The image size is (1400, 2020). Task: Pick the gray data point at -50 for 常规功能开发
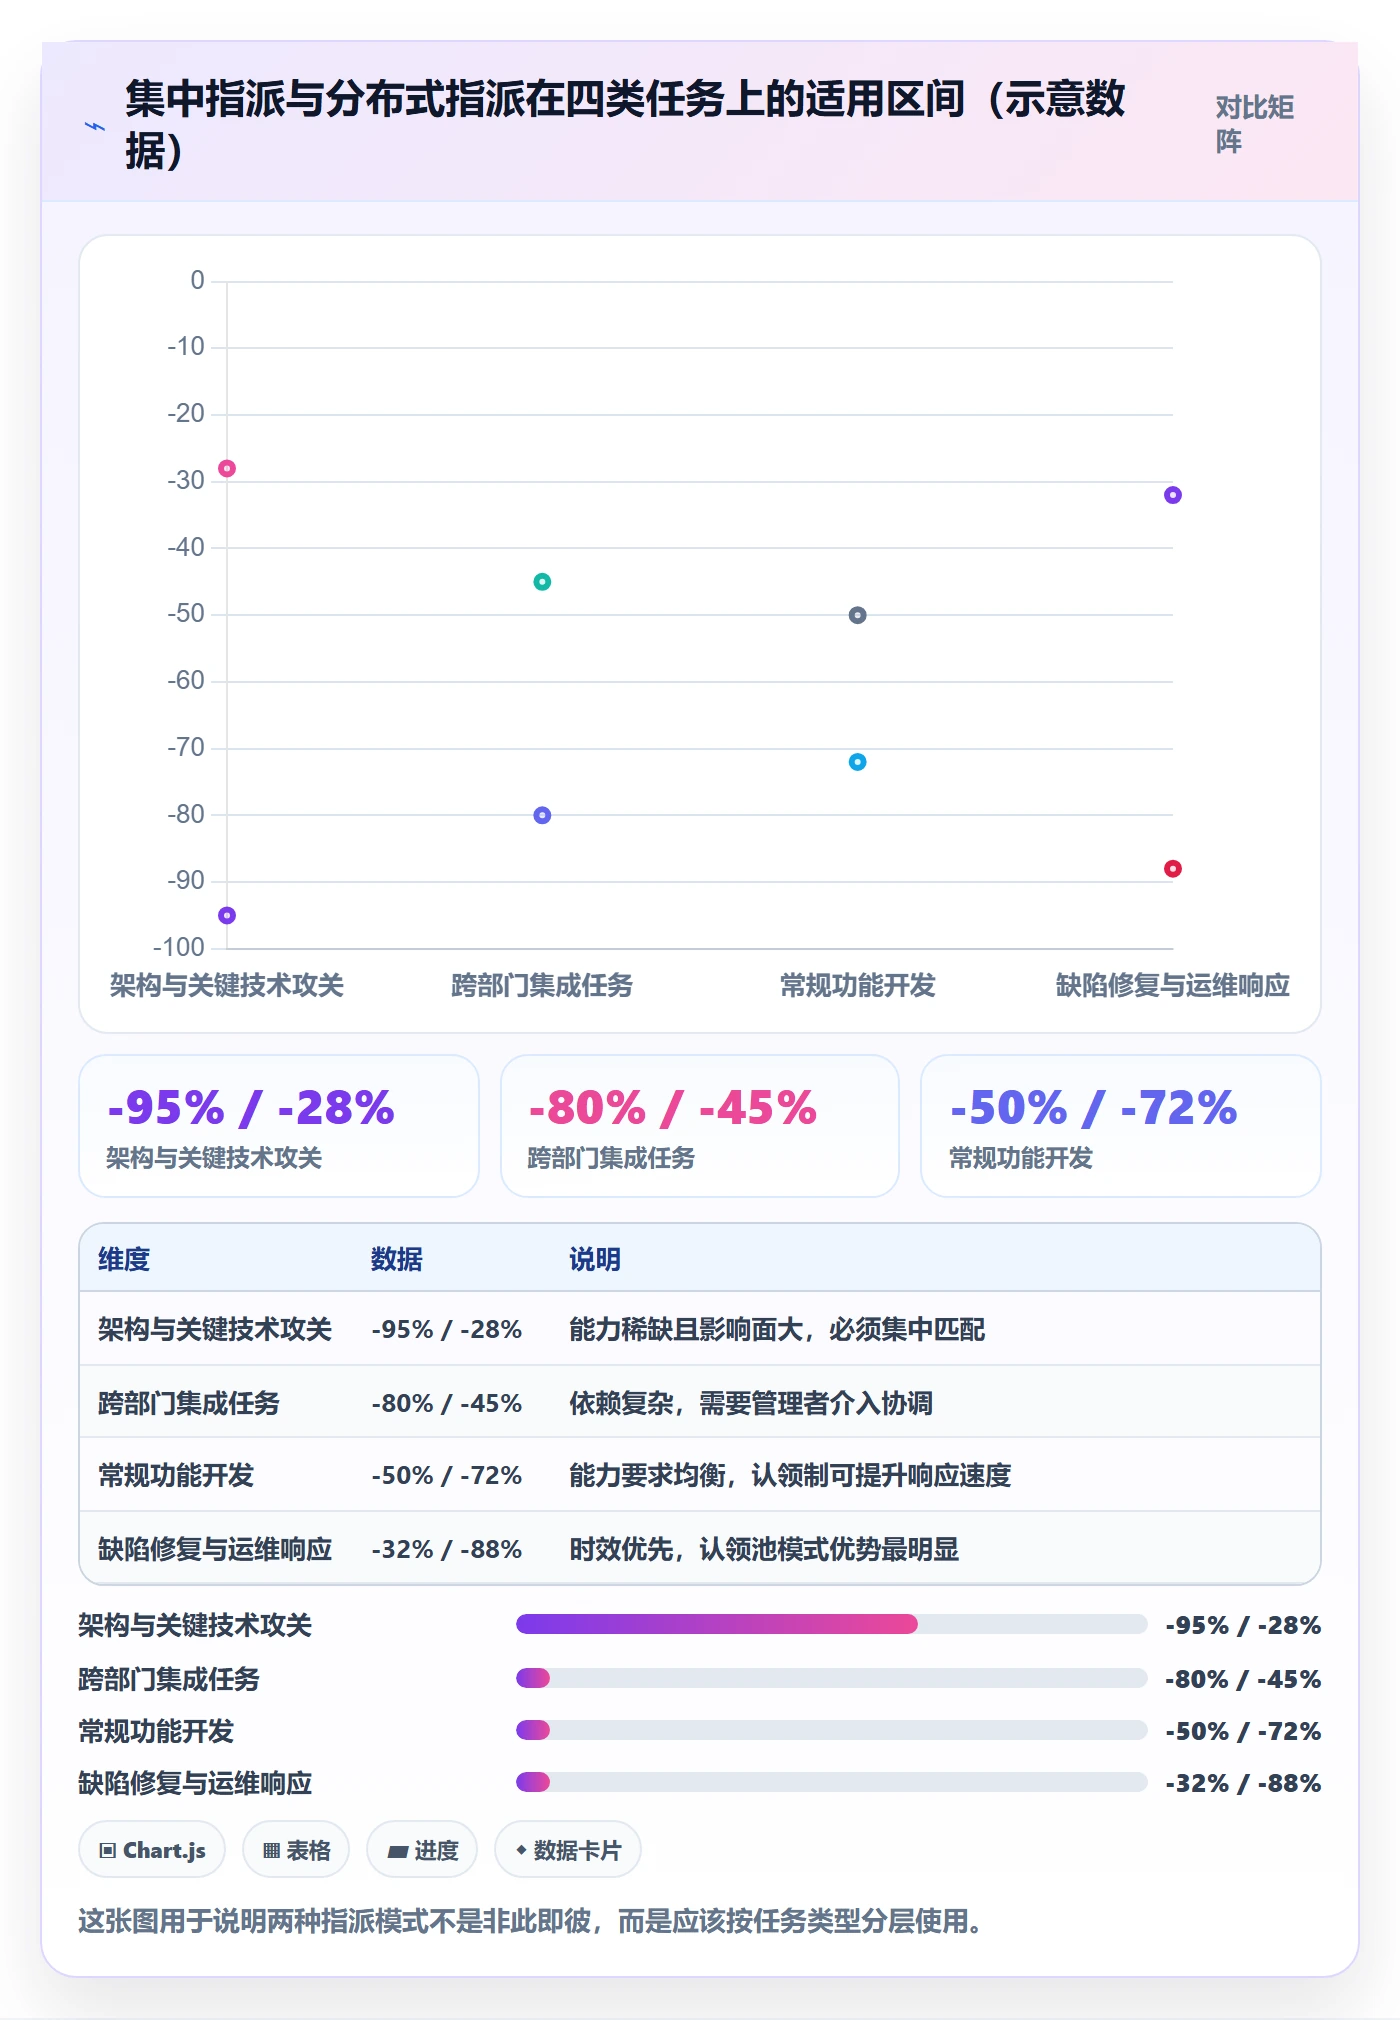857,615
